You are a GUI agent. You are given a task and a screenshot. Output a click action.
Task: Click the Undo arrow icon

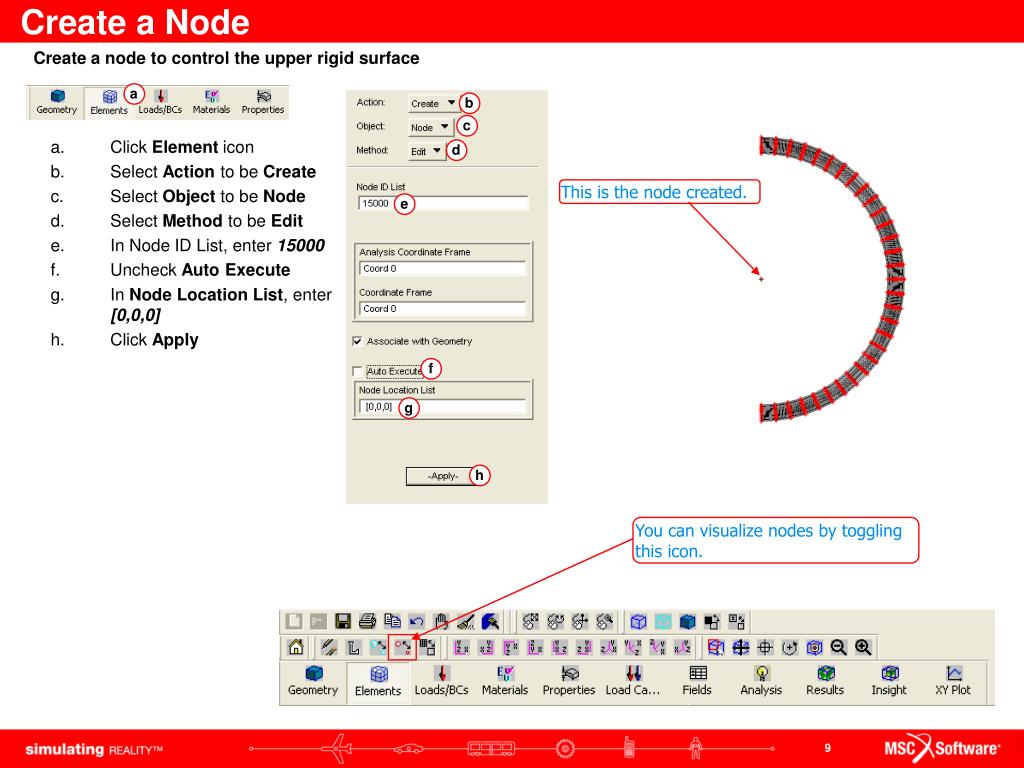(x=417, y=621)
